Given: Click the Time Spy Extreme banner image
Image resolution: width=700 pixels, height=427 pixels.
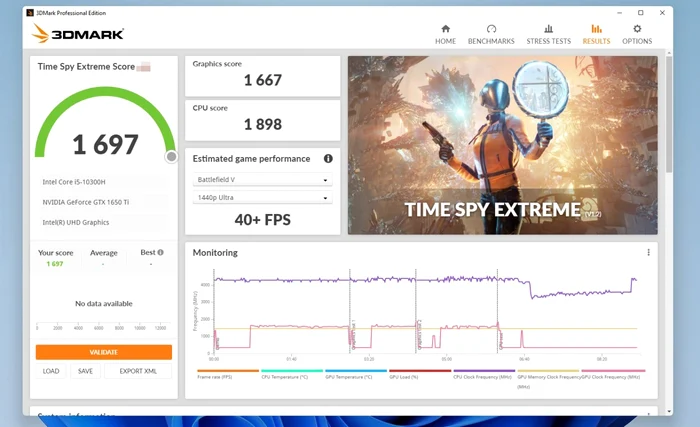Looking at the screenshot, I should (x=503, y=145).
